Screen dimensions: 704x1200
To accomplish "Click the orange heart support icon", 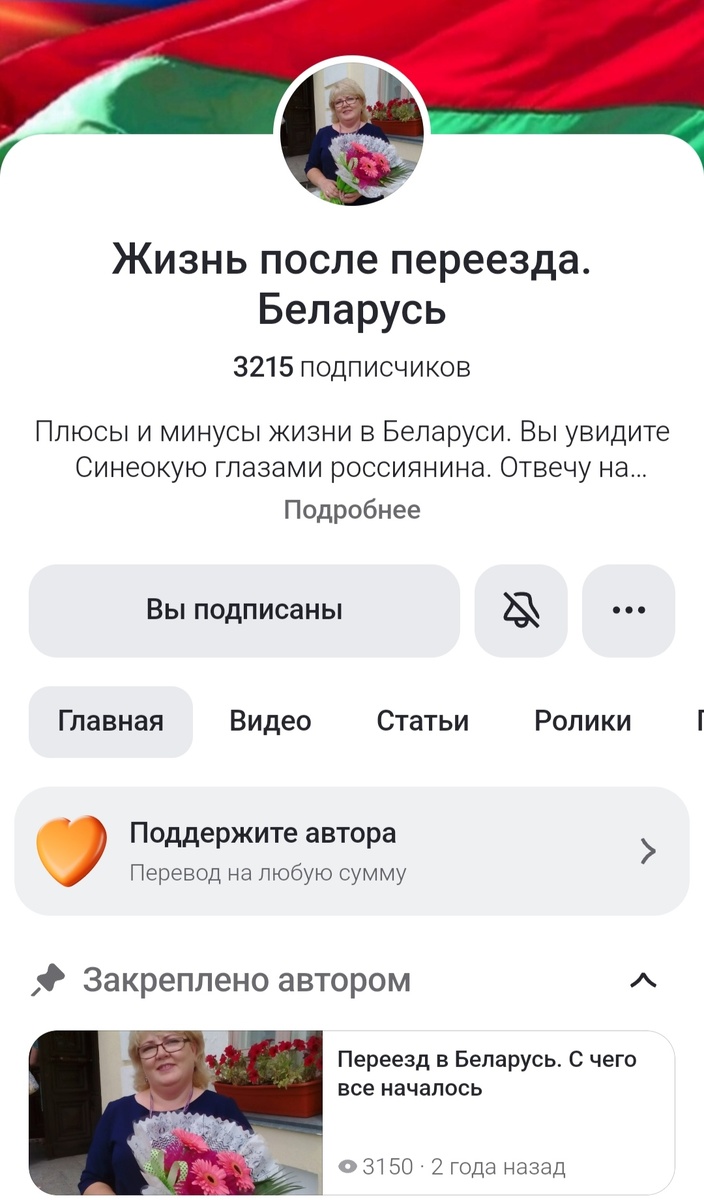I will (x=70, y=850).
